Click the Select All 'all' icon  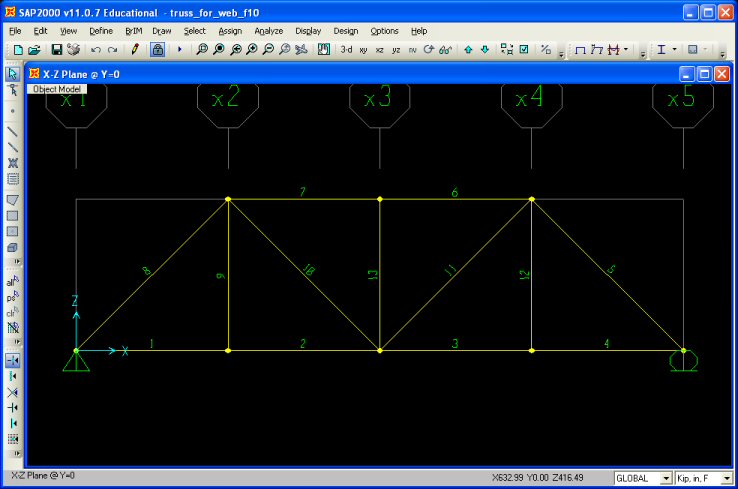pyautogui.click(x=13, y=281)
